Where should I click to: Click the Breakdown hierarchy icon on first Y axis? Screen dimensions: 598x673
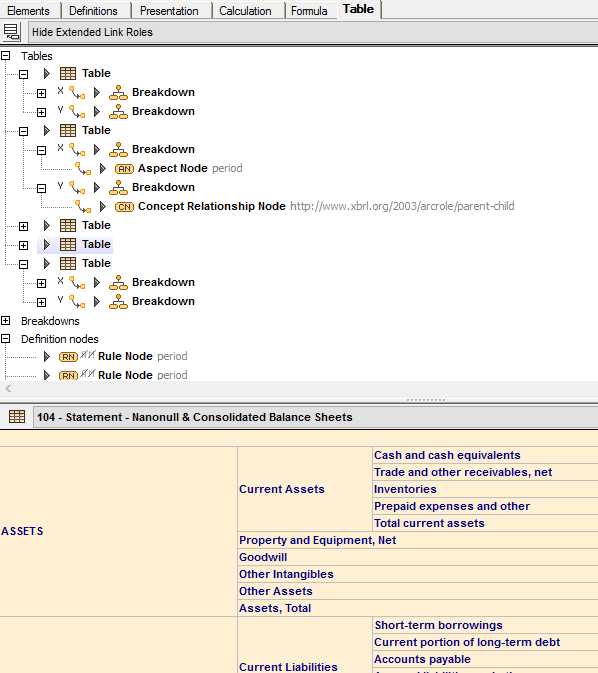click(x=118, y=112)
